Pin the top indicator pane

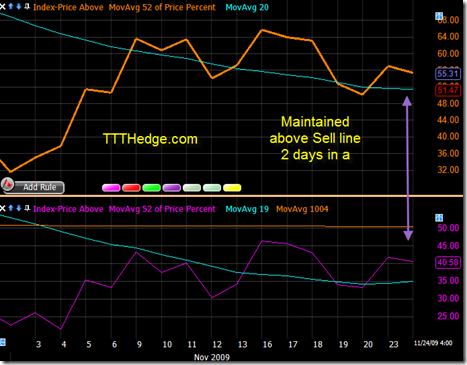pos(27,6)
